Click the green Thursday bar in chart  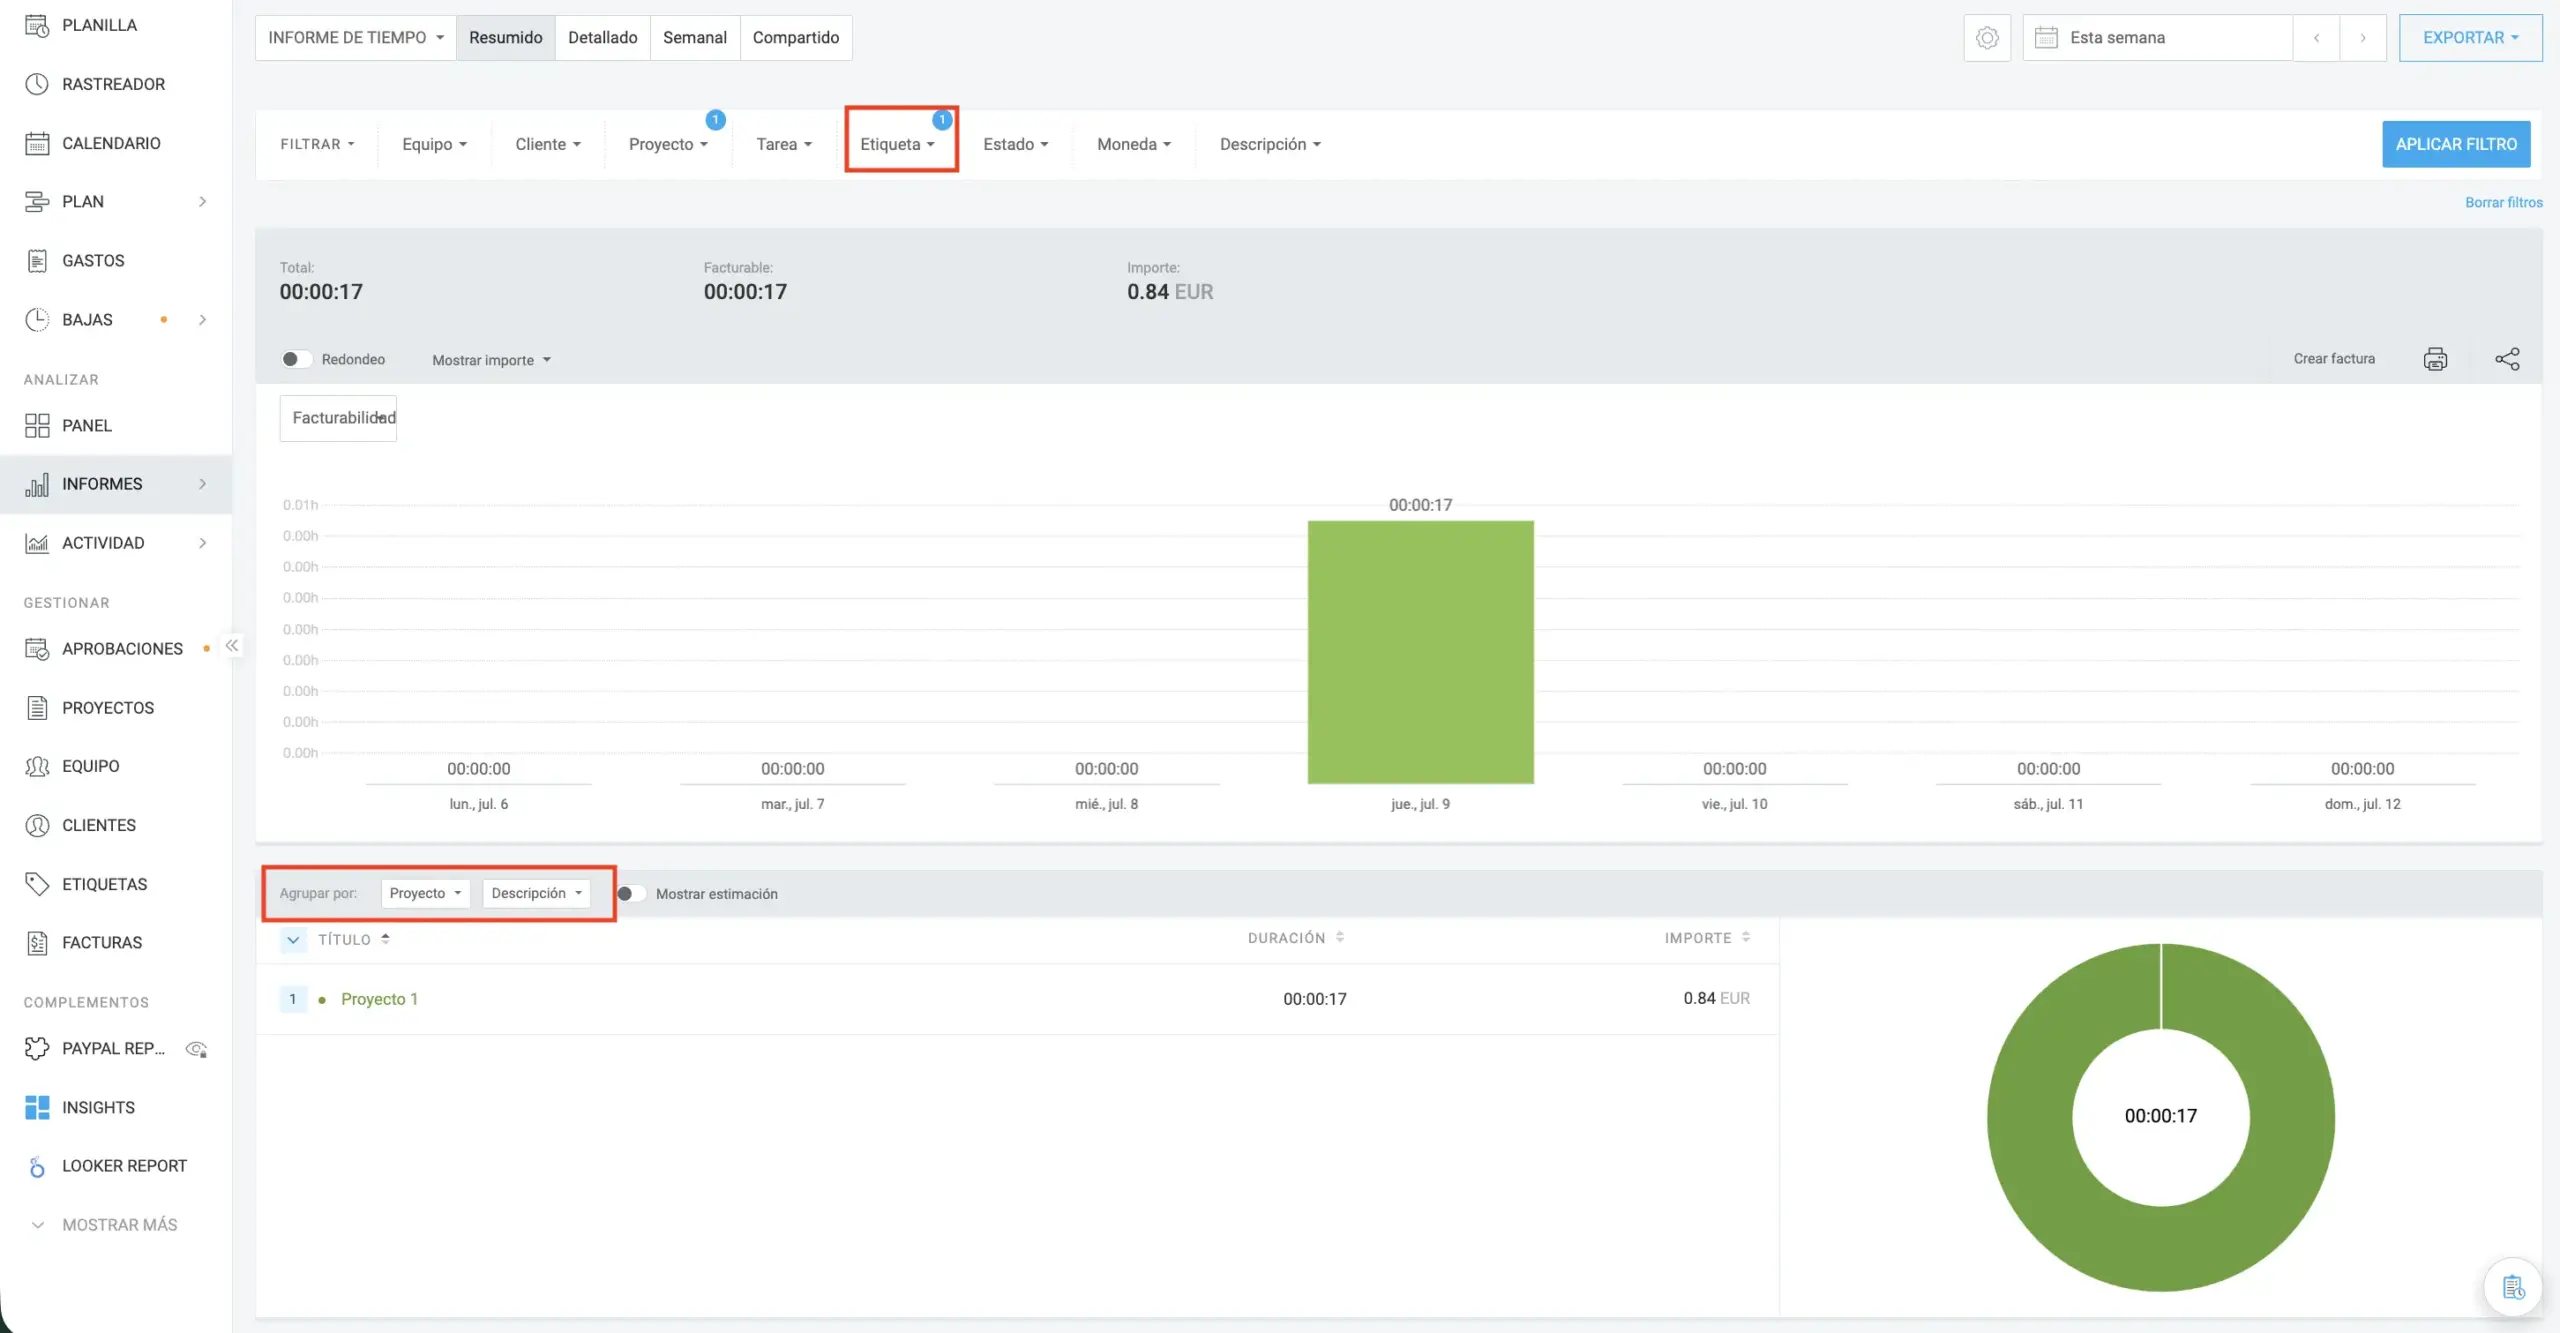click(x=1420, y=652)
